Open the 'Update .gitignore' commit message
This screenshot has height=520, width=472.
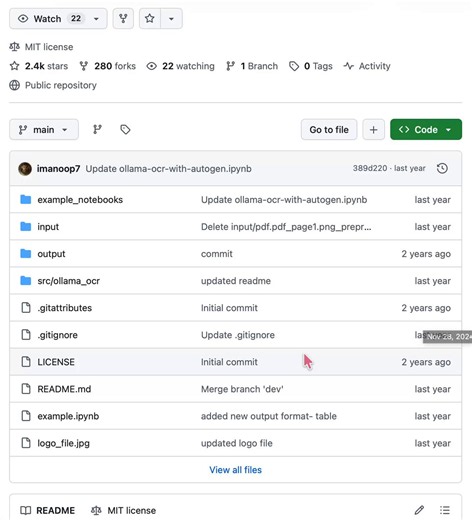point(238,335)
